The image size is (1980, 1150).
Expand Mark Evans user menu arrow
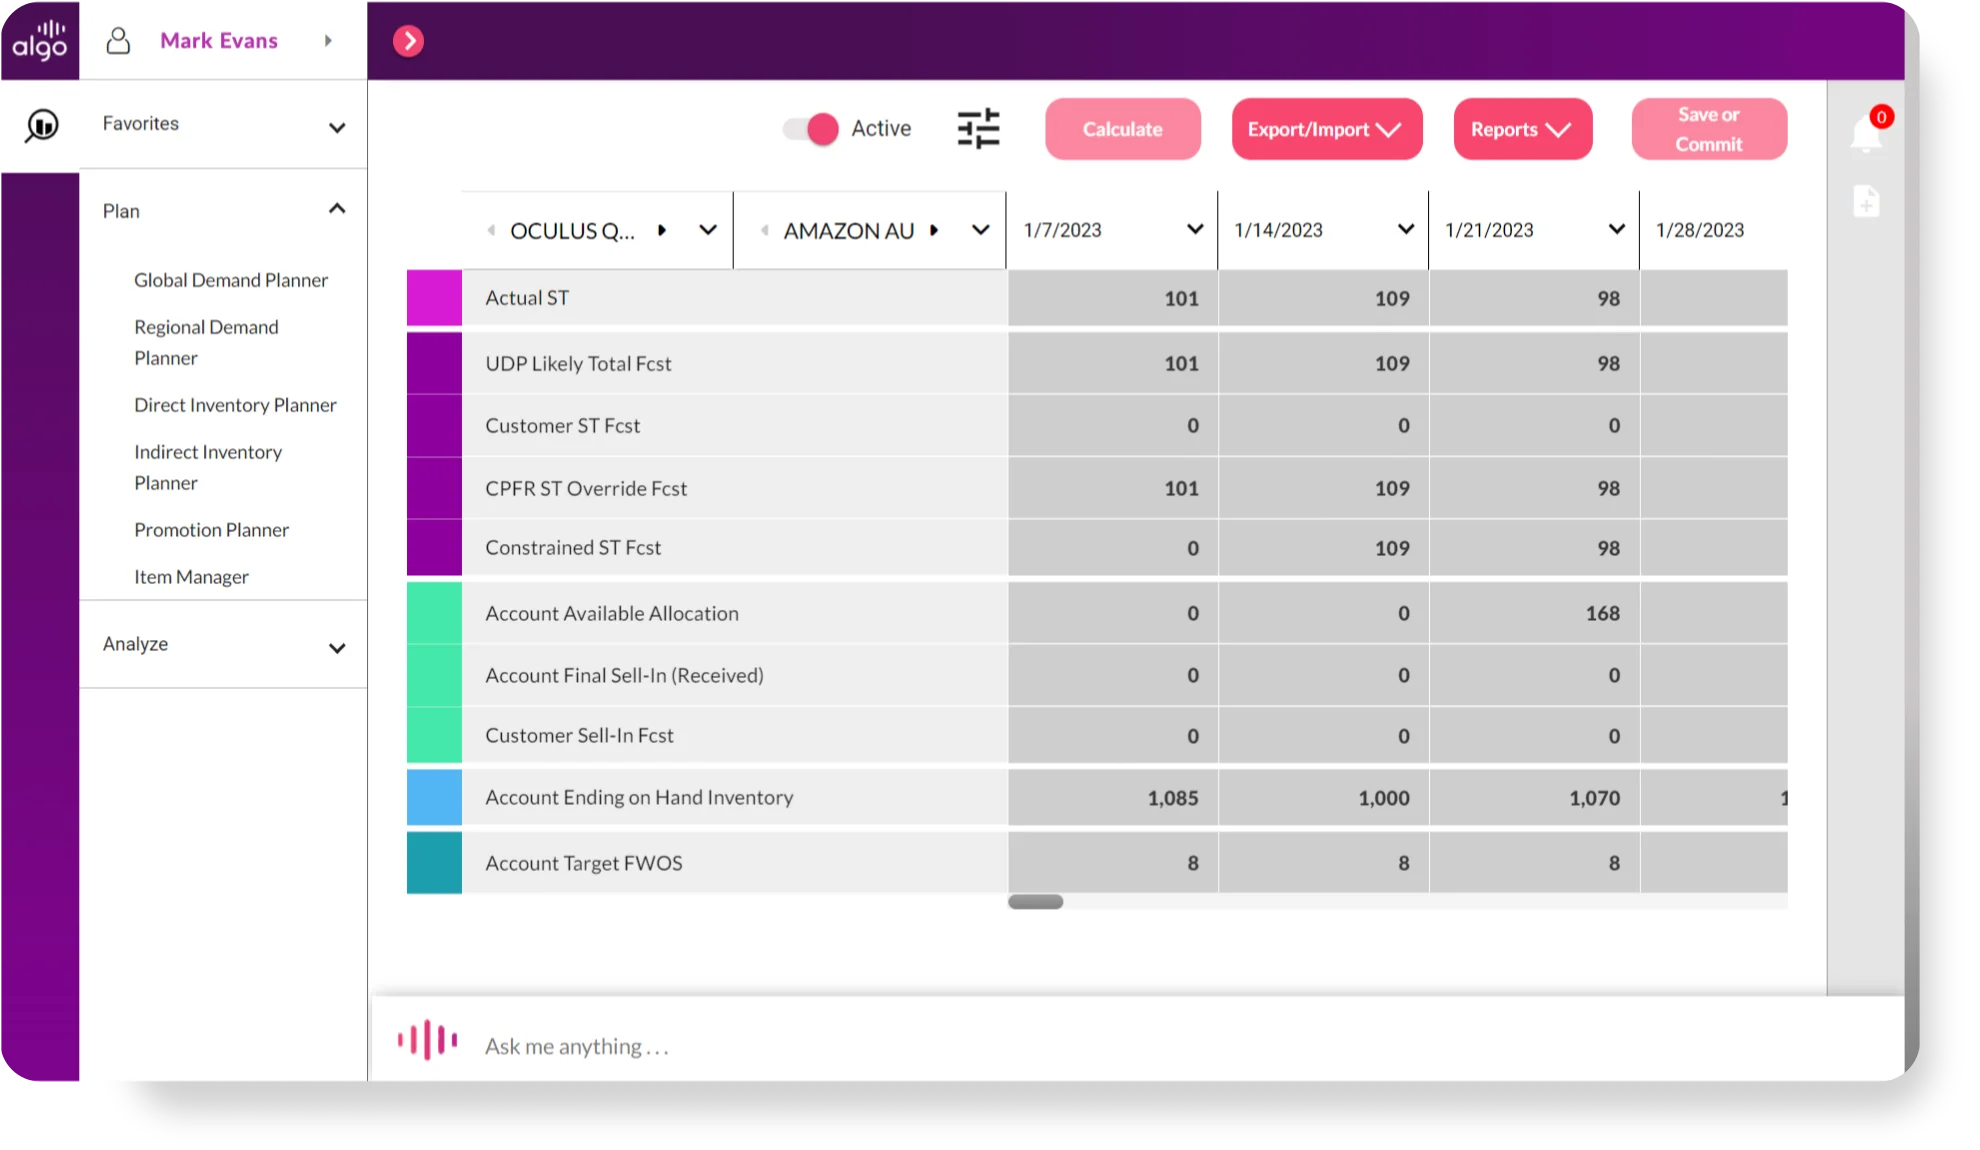coord(328,41)
